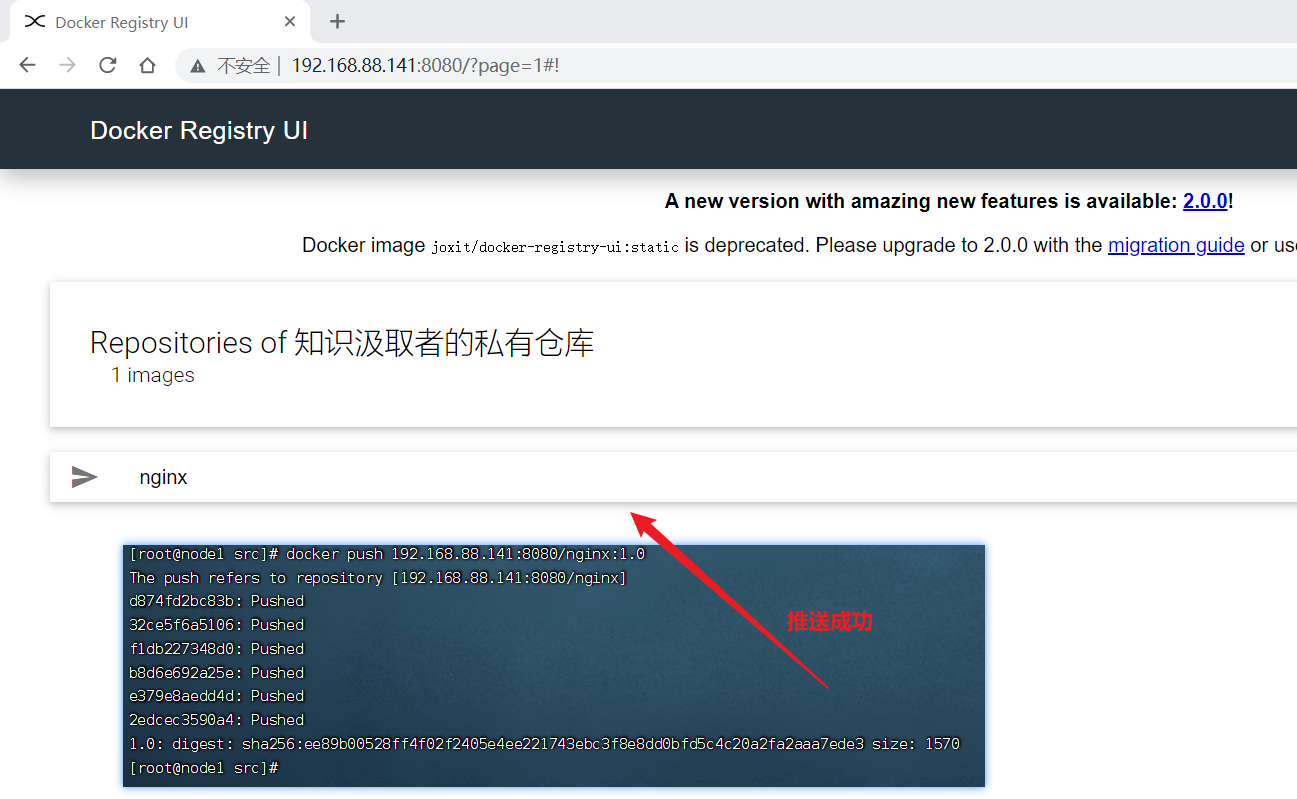1297x799 pixels.
Task: Click the Docker Registry UI tab favicon
Action: coord(35,22)
